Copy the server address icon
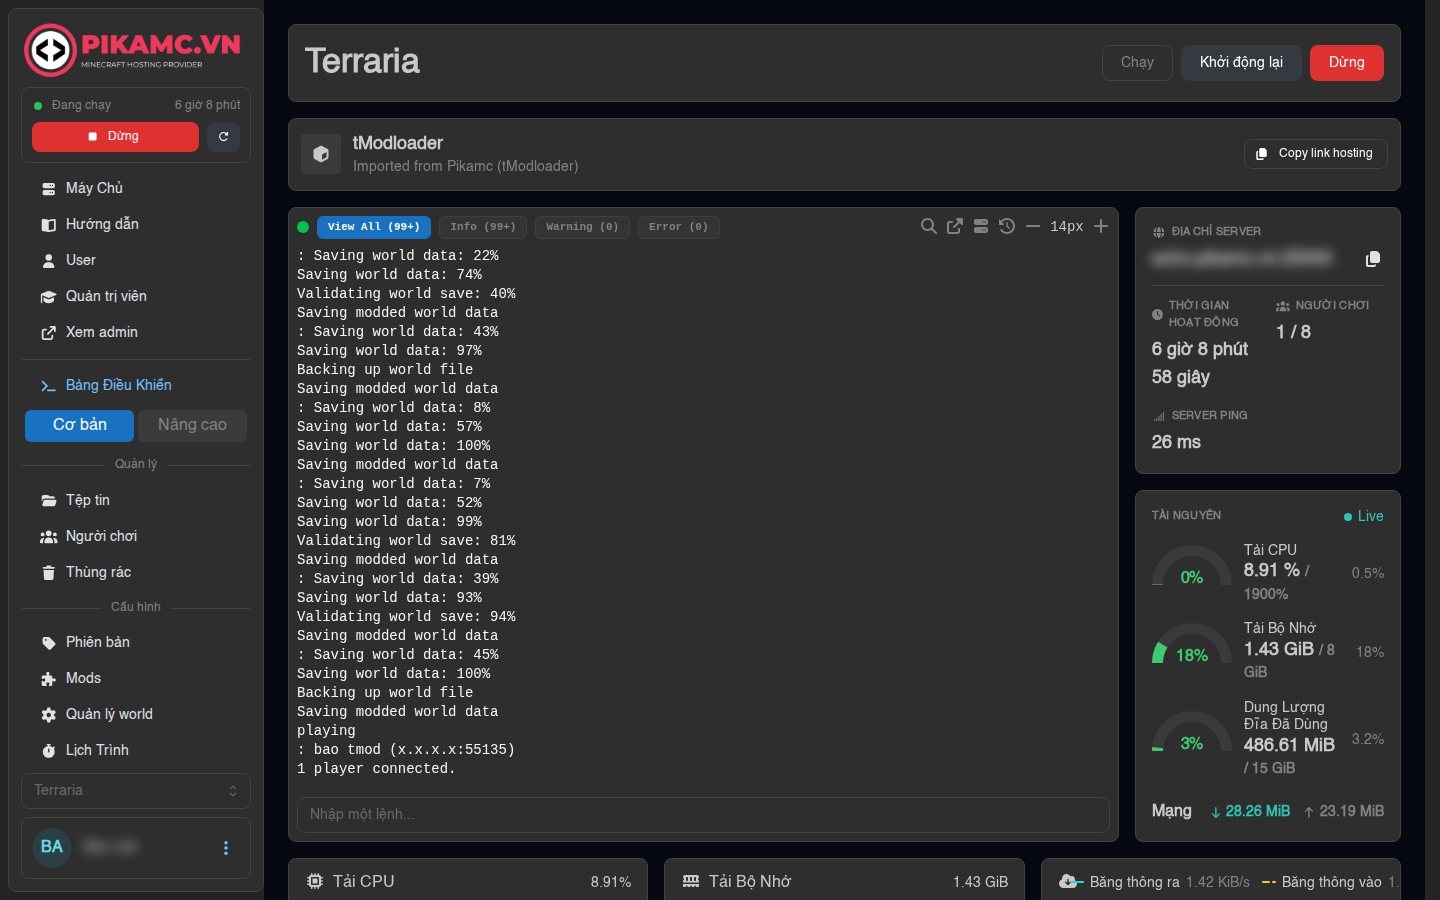 pyautogui.click(x=1373, y=259)
